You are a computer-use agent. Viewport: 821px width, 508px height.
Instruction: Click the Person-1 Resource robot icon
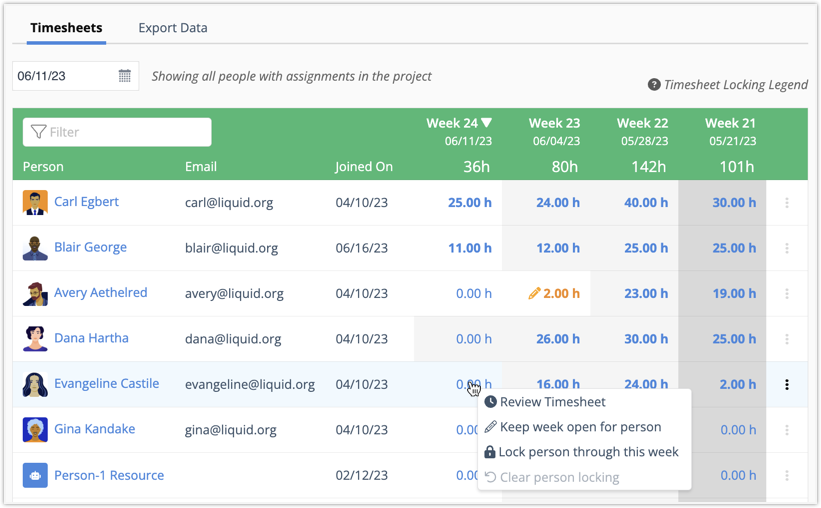click(35, 476)
